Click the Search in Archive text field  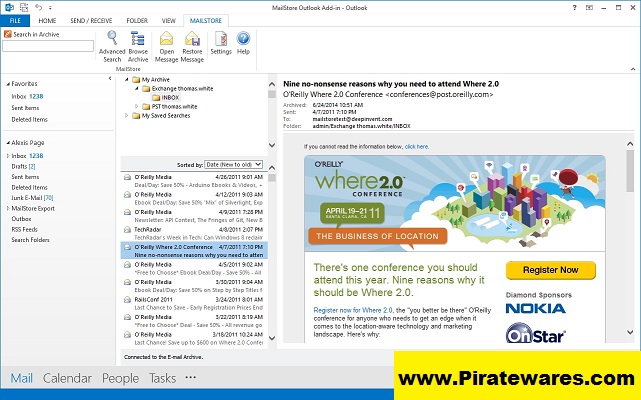point(47,46)
